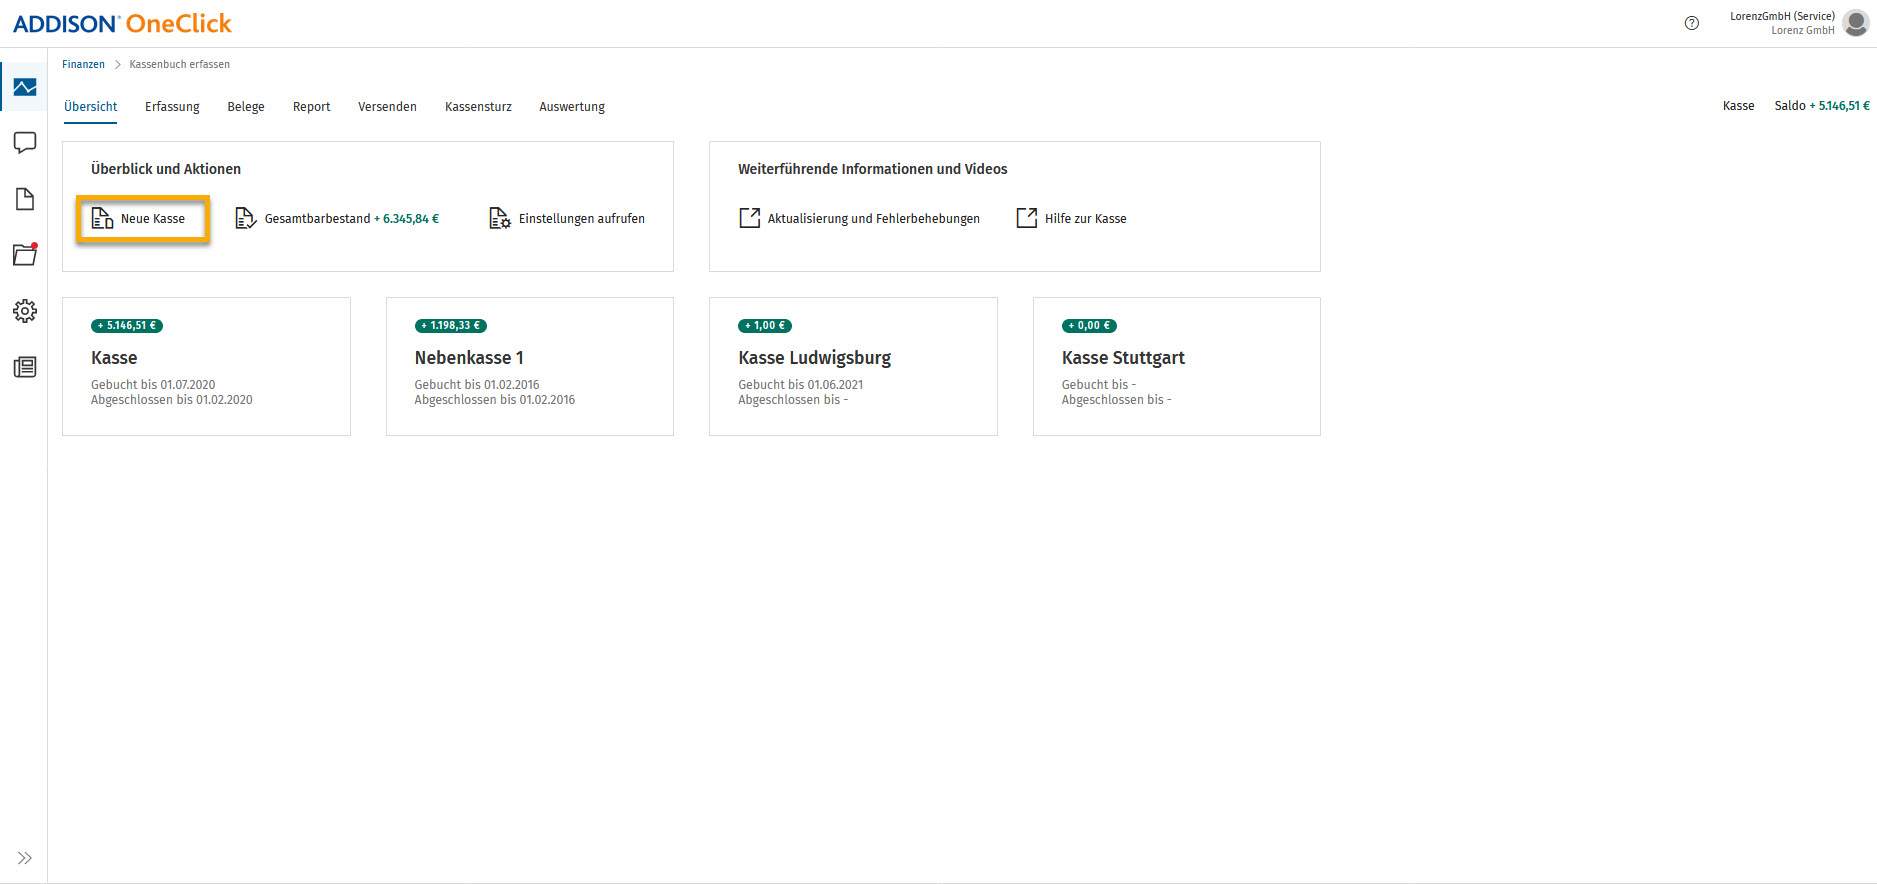Click the Neue Kasse label
Viewport: 1877px width, 884px height.
[153, 219]
